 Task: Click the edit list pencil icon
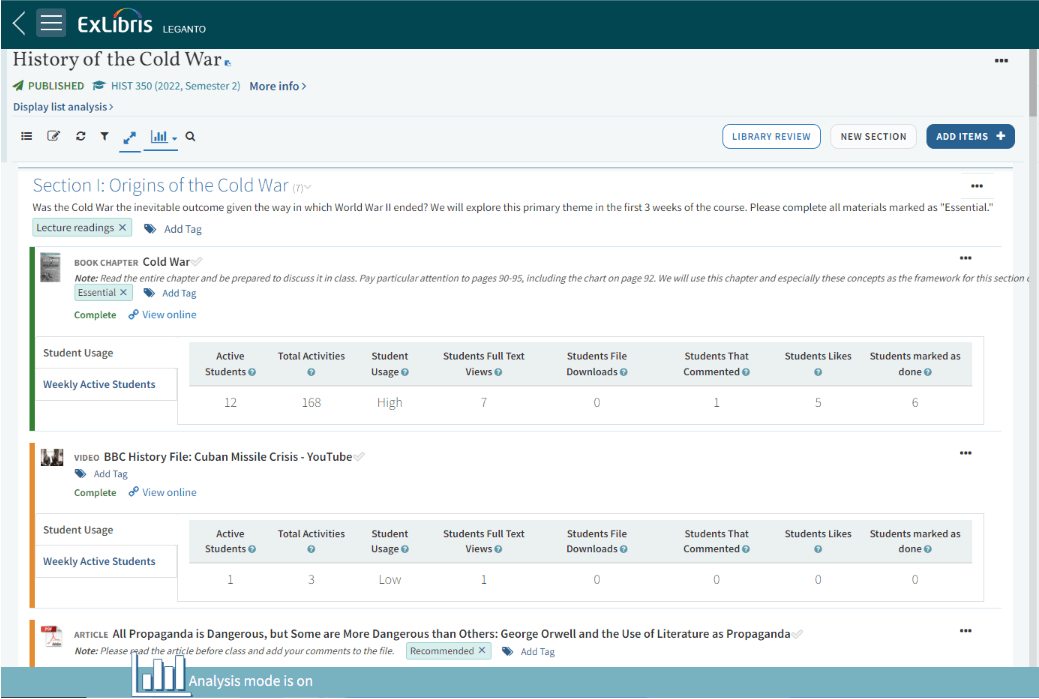(54, 137)
